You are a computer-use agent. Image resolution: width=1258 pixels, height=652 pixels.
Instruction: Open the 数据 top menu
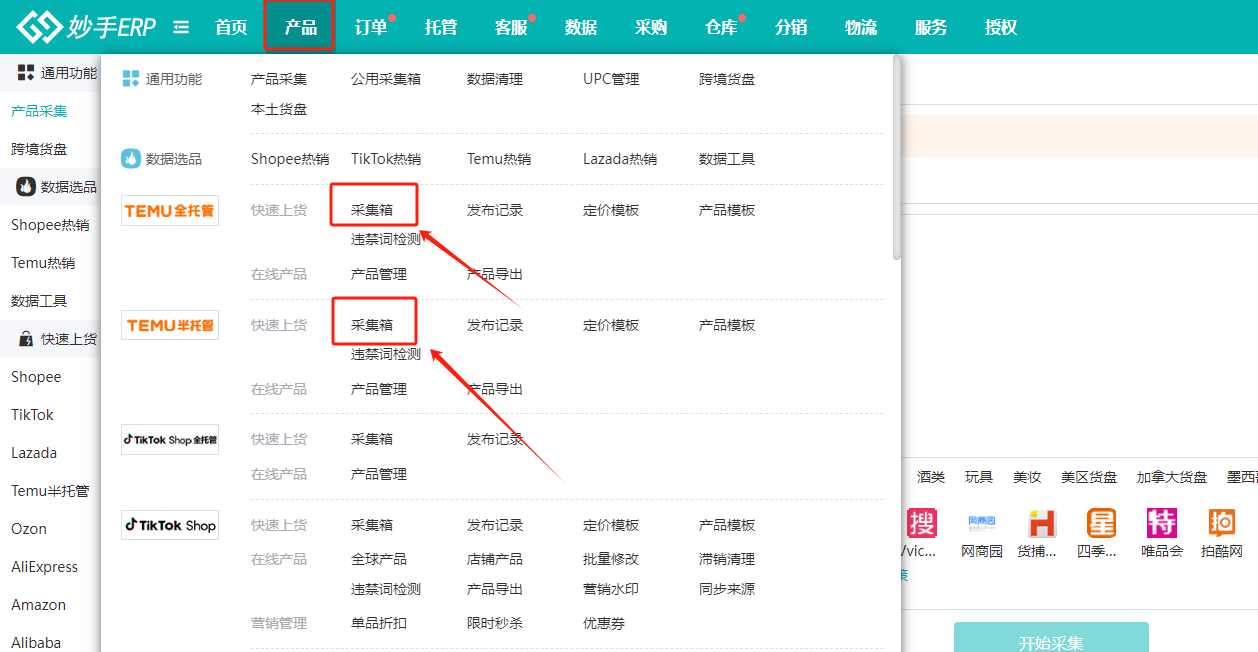[581, 28]
